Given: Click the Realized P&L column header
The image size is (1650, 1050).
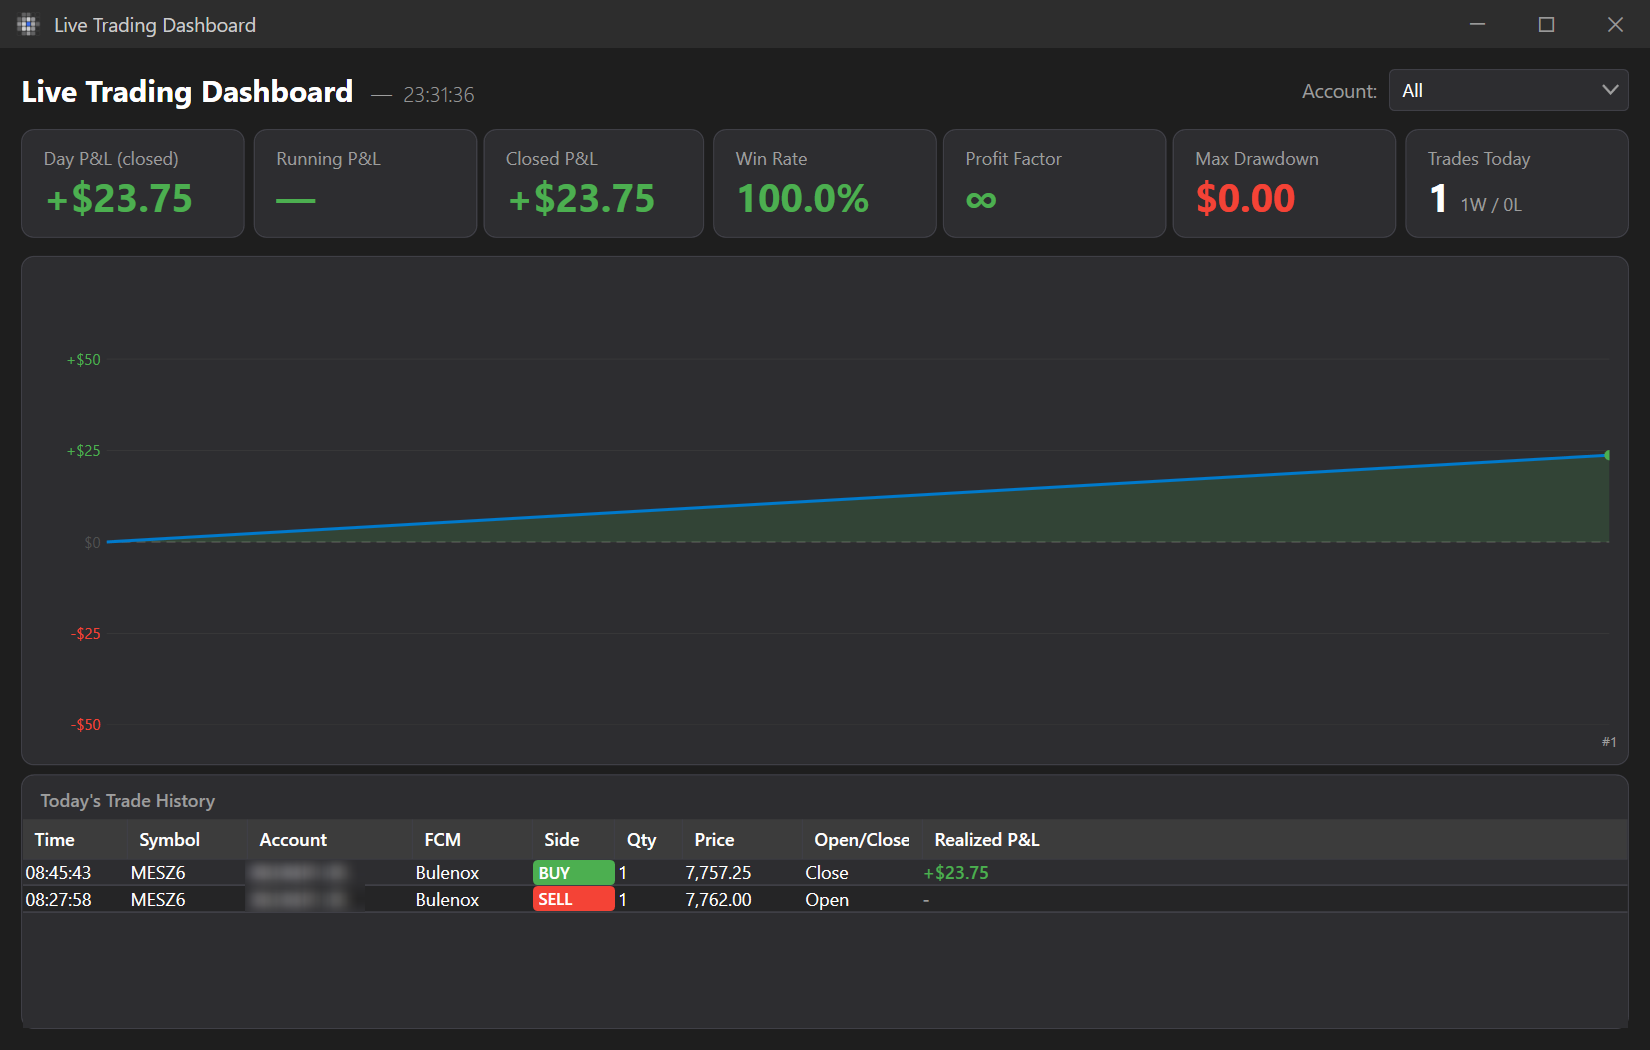Looking at the screenshot, I should [987, 840].
